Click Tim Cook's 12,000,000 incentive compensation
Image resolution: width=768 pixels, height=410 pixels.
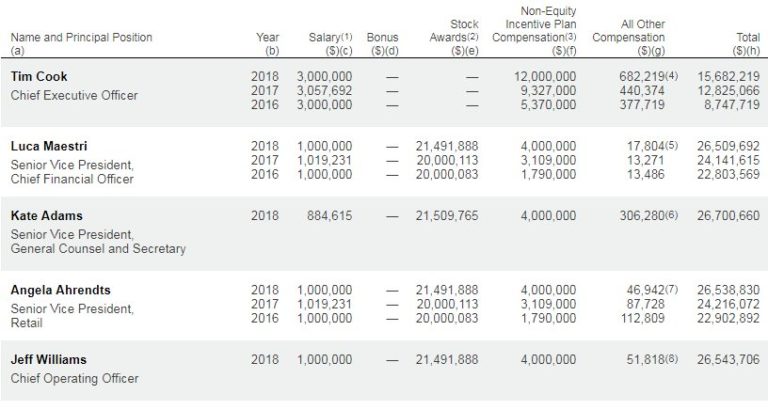coord(544,76)
